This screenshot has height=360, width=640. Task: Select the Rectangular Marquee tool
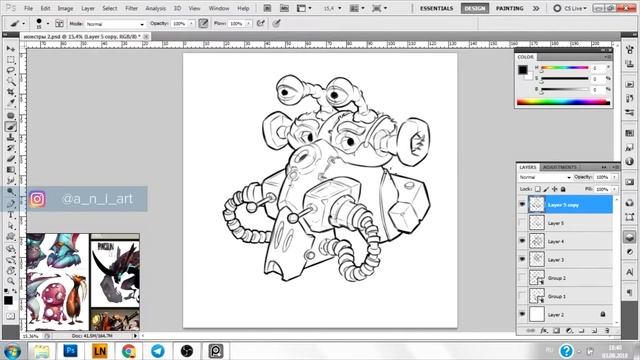tap(11, 60)
